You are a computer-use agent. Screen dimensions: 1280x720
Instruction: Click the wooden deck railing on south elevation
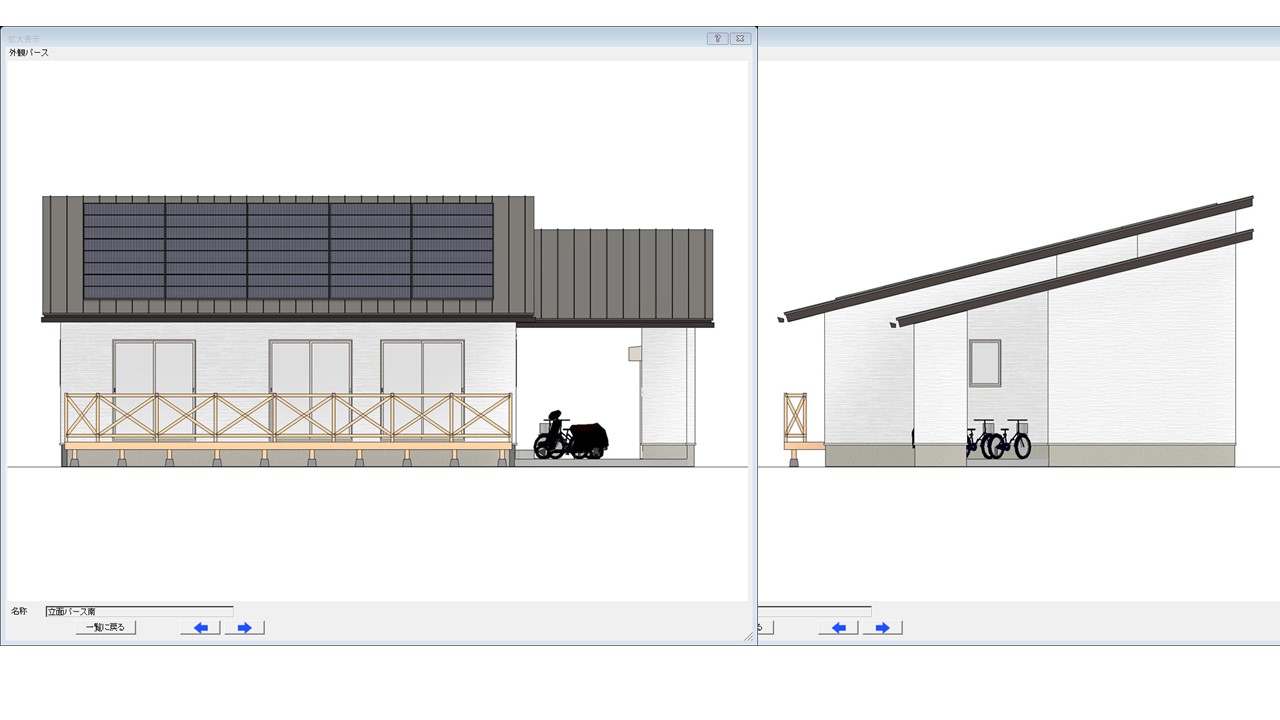coord(288,416)
